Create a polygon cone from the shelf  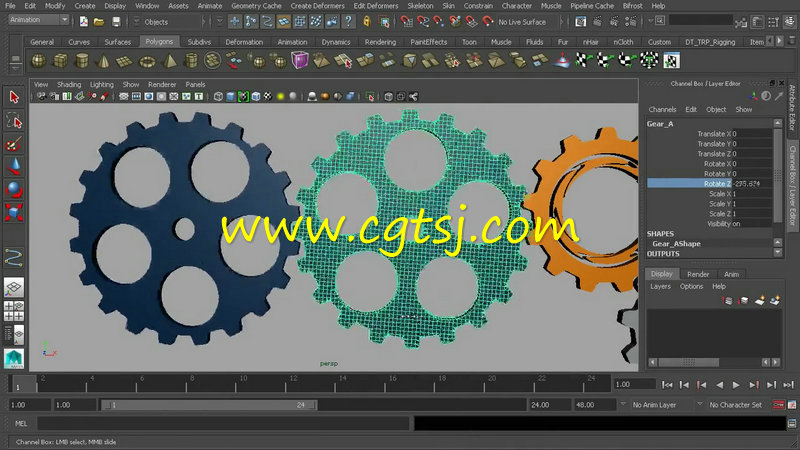coord(104,61)
